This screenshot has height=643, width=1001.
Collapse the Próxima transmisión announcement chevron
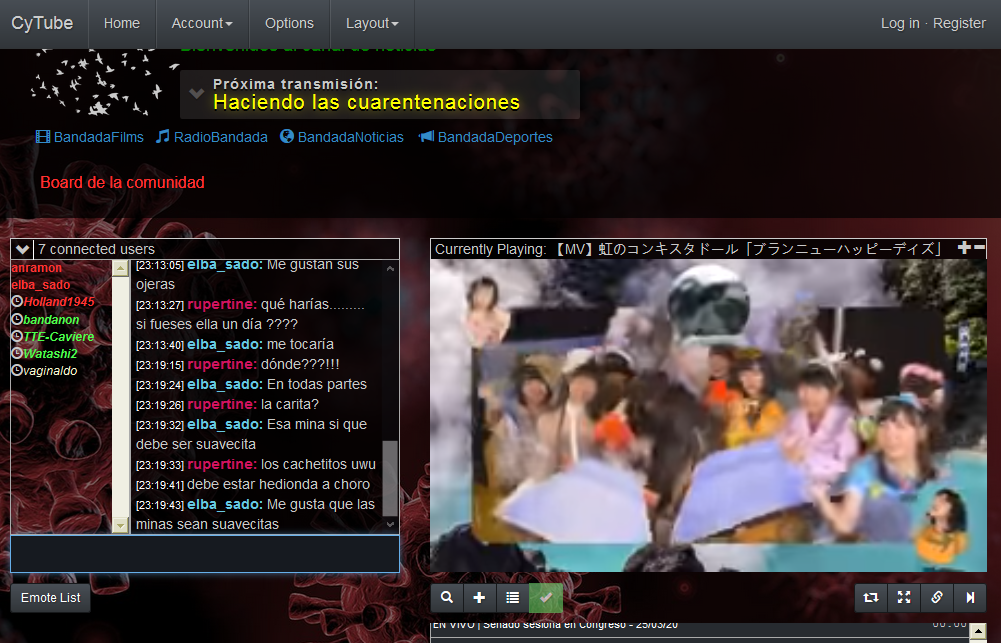[x=197, y=93]
